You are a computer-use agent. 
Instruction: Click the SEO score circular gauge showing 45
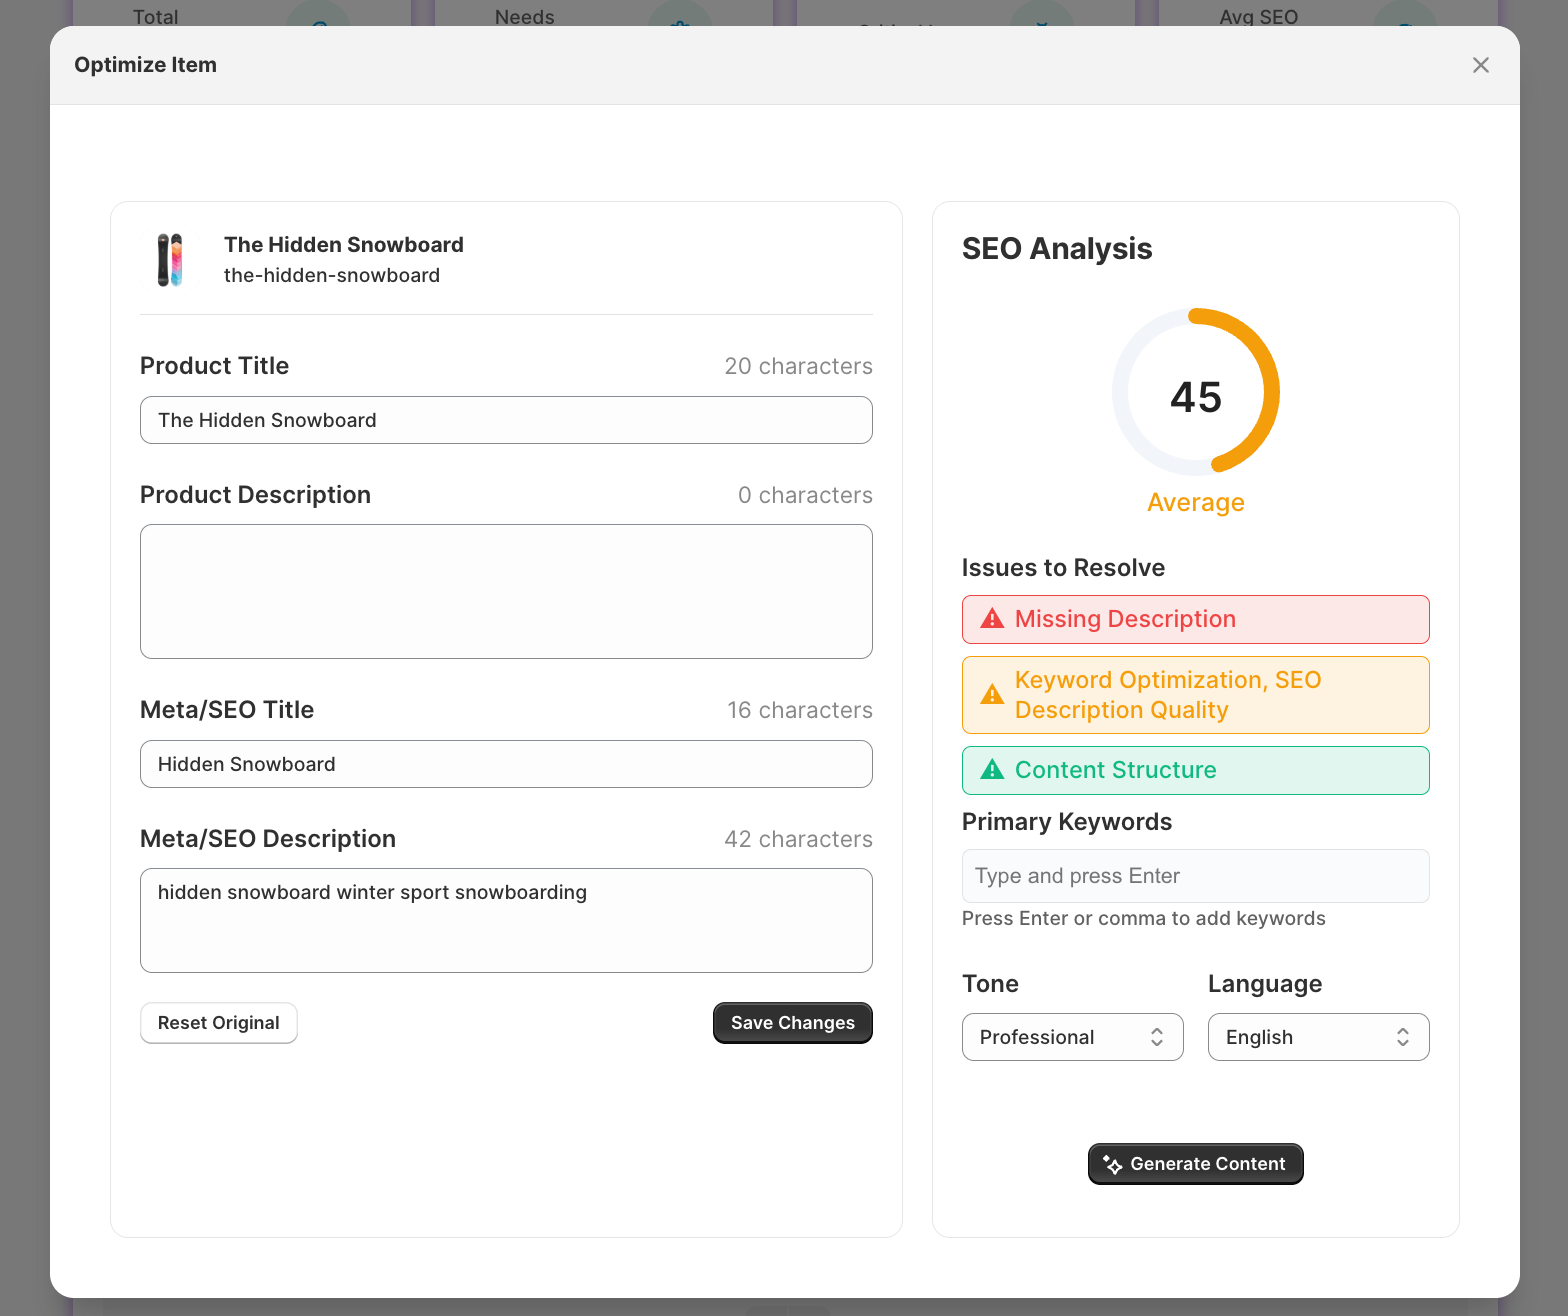(1195, 392)
